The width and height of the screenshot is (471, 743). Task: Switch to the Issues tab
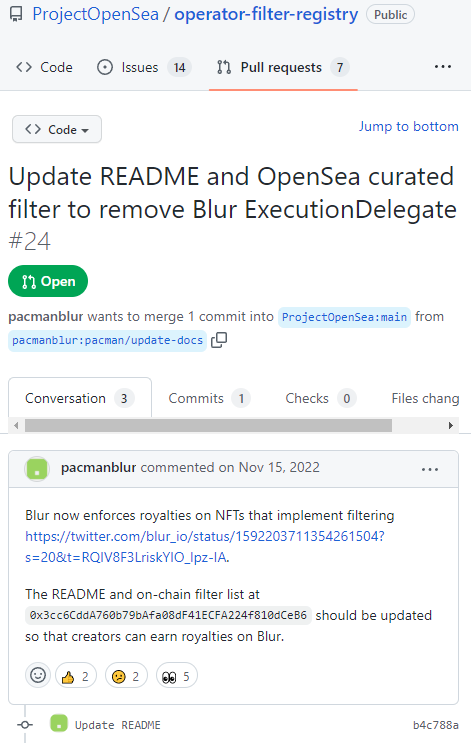(144, 67)
